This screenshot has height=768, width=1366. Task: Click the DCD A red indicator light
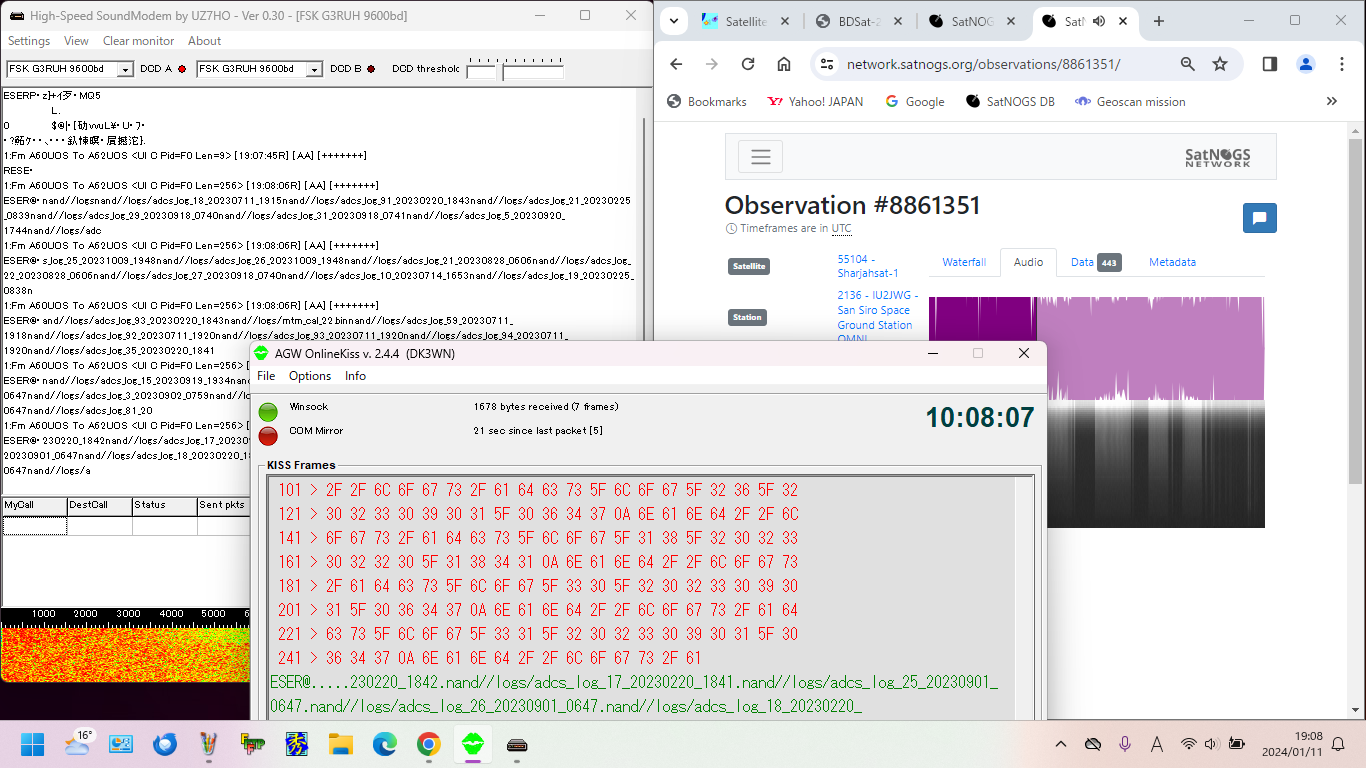click(x=181, y=69)
